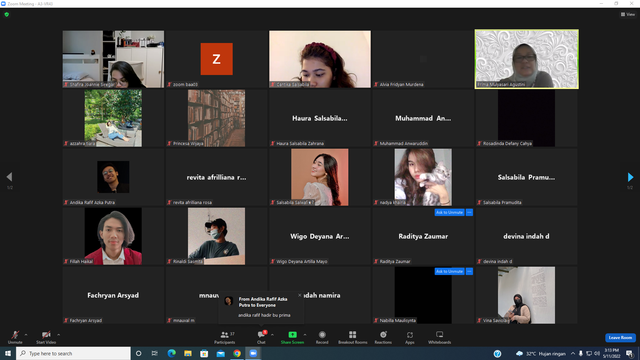Expand audio options arrow next to Unmute
The width and height of the screenshot is (640, 360).
(x=26, y=335)
